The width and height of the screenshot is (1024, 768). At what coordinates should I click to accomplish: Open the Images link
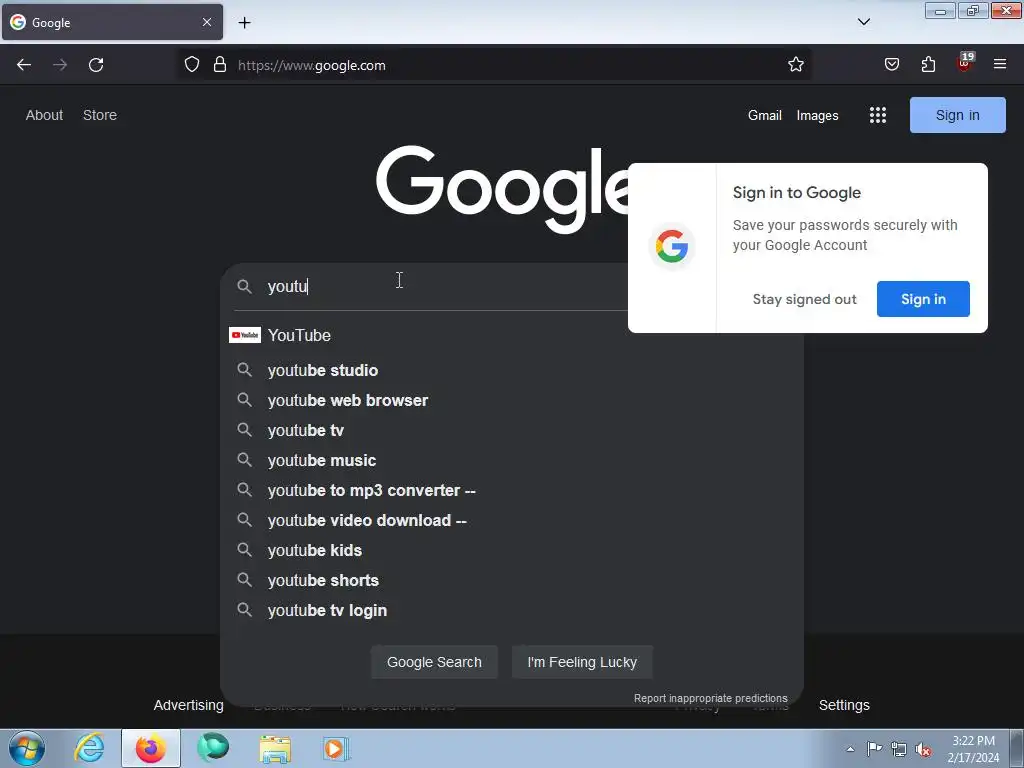point(817,116)
